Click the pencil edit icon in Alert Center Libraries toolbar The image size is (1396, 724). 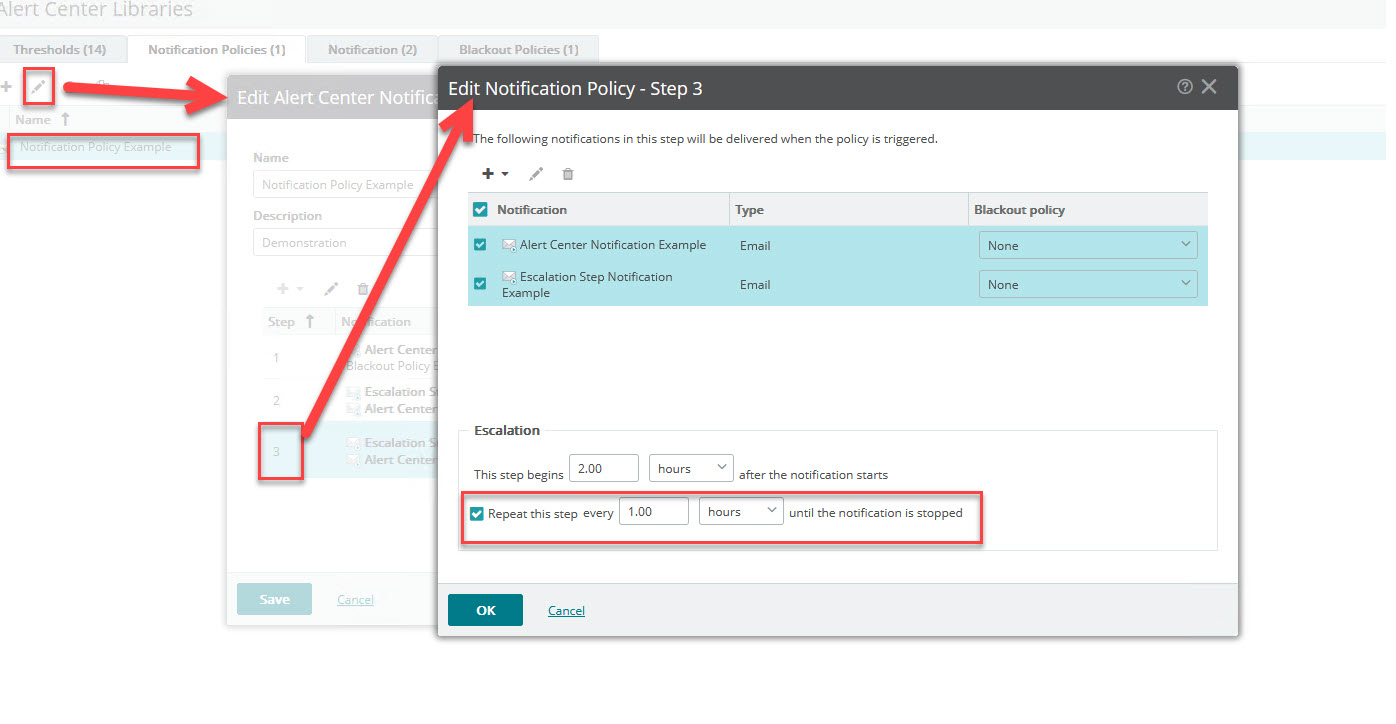[38, 87]
